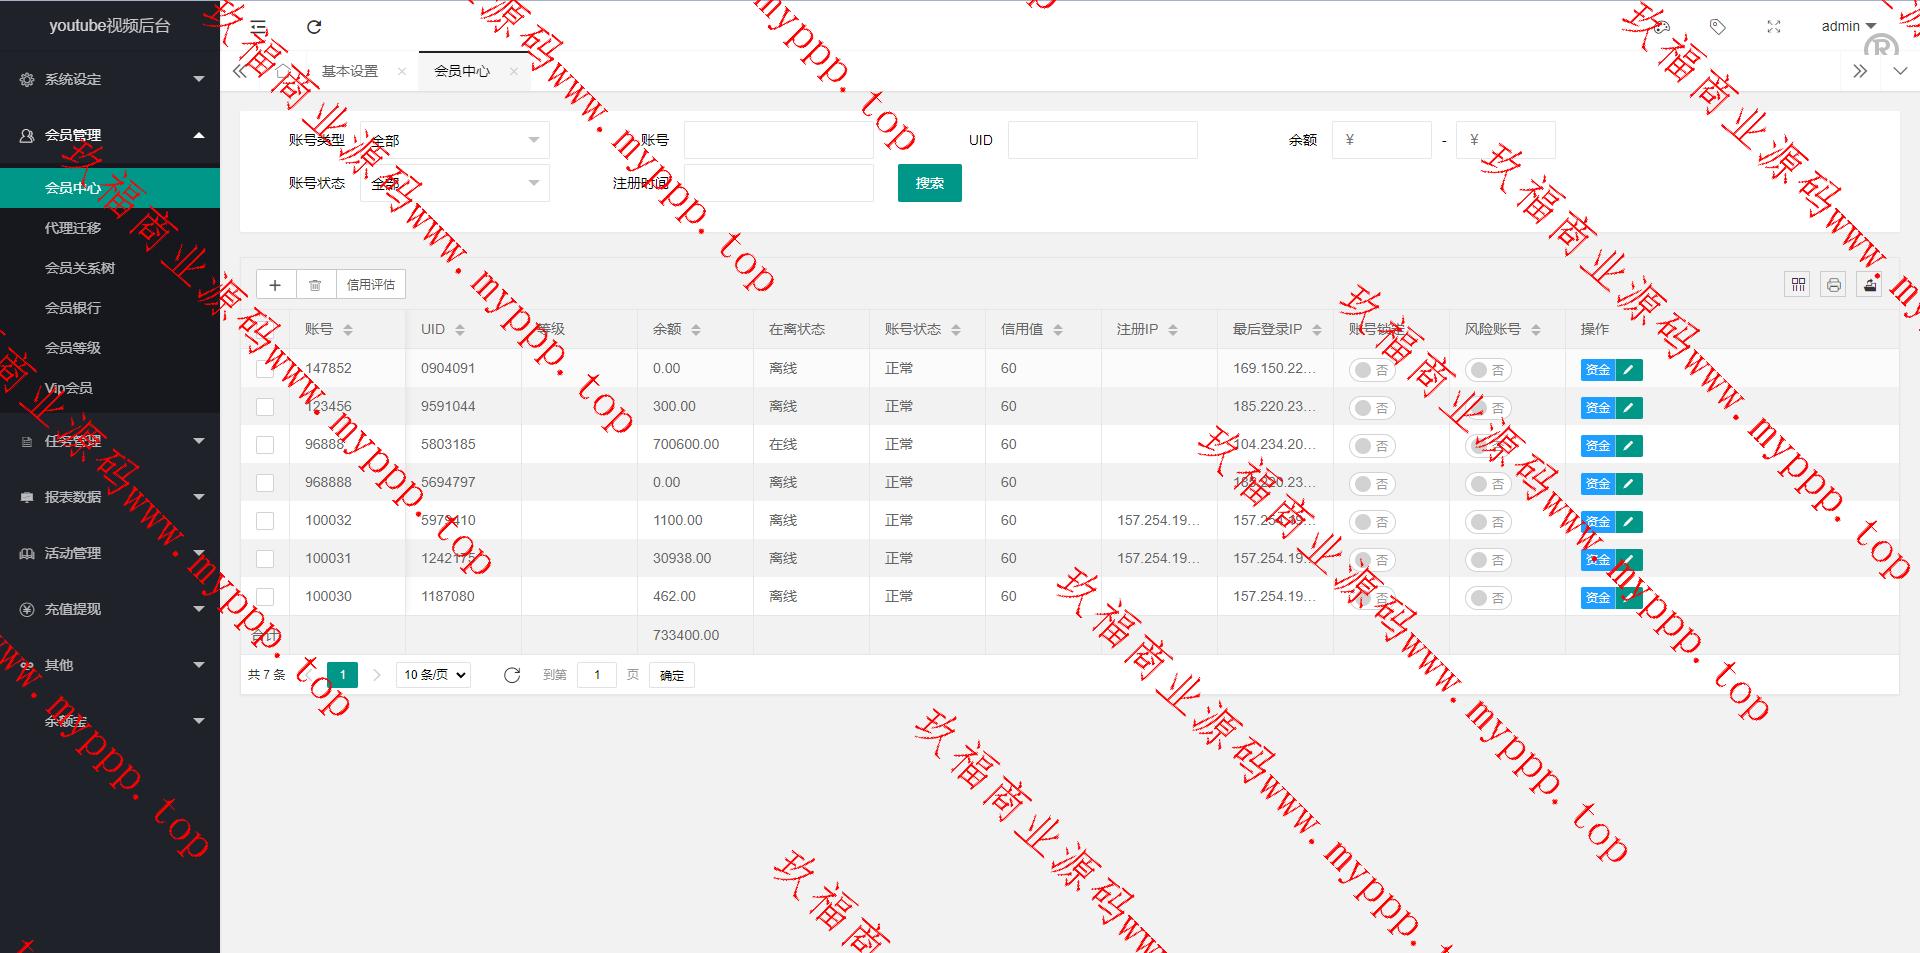This screenshot has height=953, width=1920.
Task: Click the print icon above table
Action: point(1833,285)
